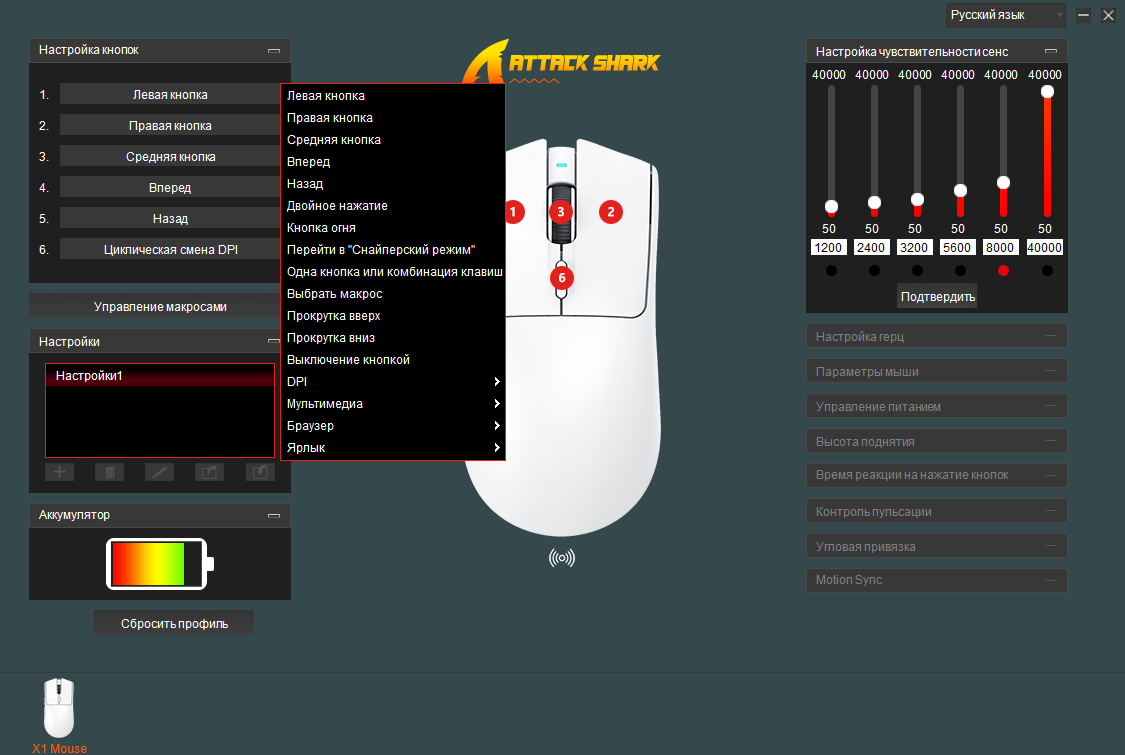
Task: Import profile with incoming arrow icon
Action: click(x=260, y=472)
